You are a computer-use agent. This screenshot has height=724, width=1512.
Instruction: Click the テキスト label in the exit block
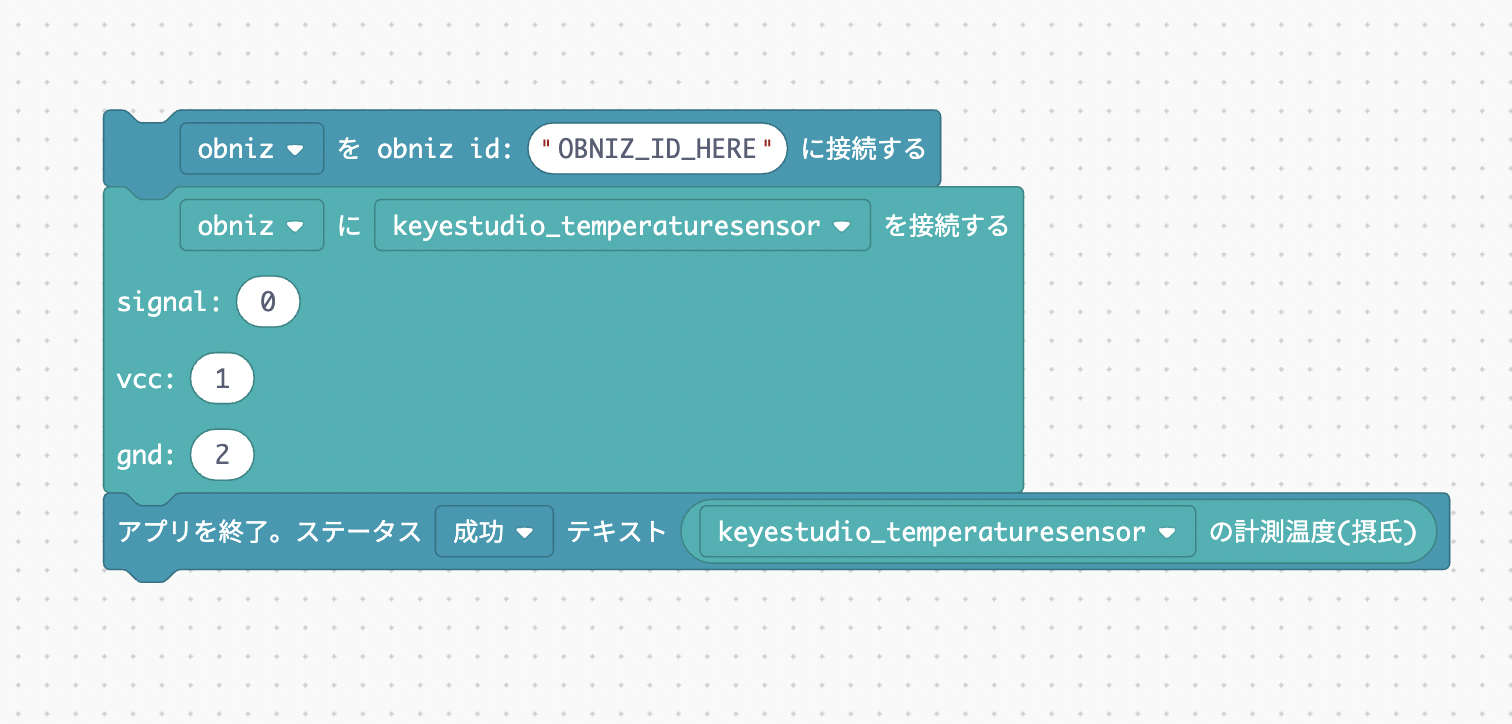click(x=616, y=531)
